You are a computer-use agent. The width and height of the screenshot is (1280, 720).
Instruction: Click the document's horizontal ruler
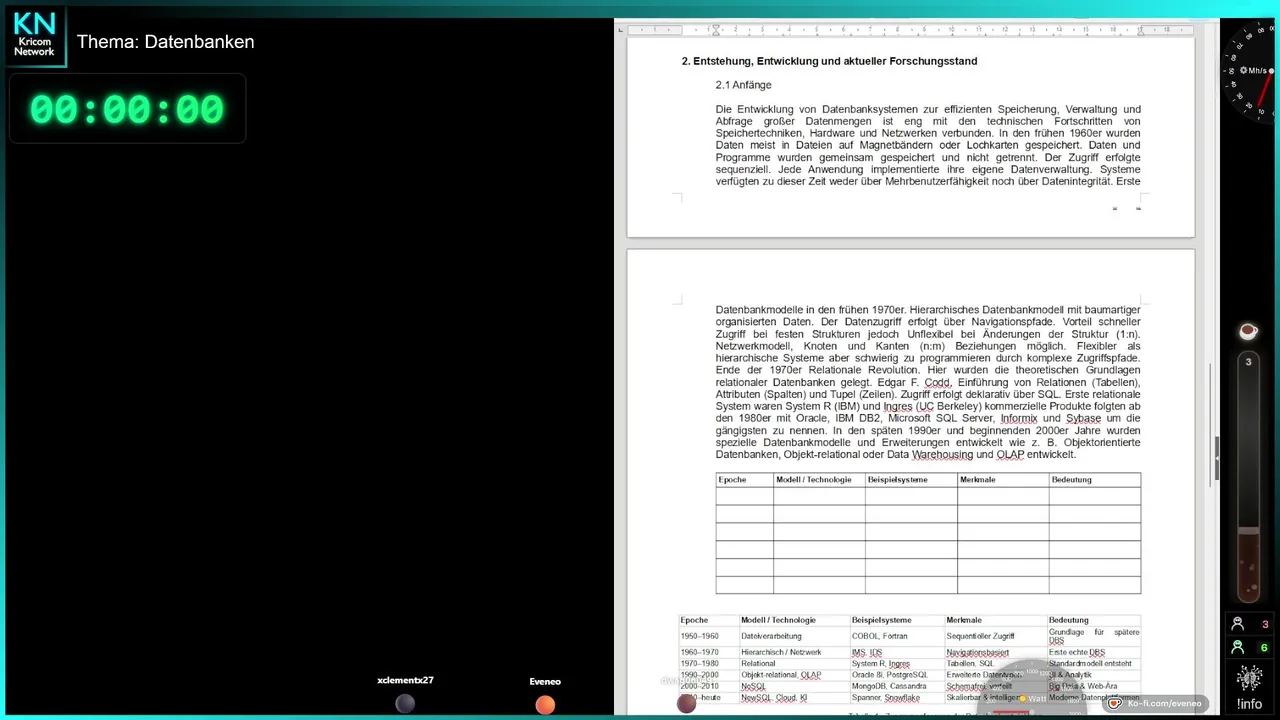pos(910,30)
